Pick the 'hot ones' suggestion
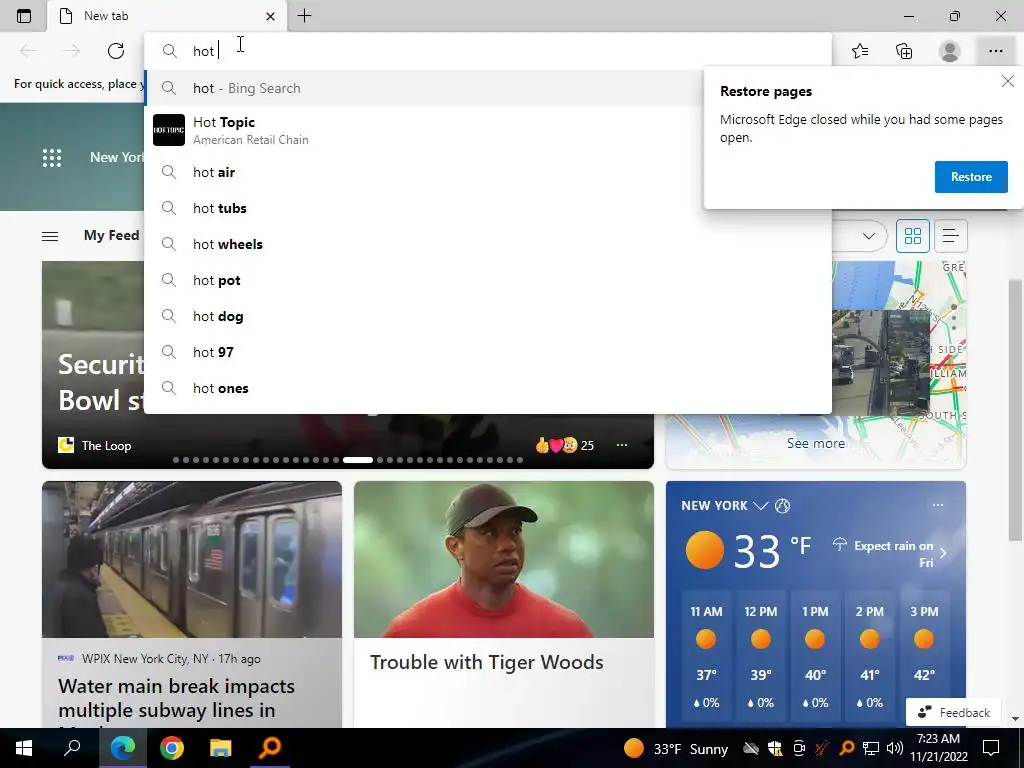 point(488,388)
